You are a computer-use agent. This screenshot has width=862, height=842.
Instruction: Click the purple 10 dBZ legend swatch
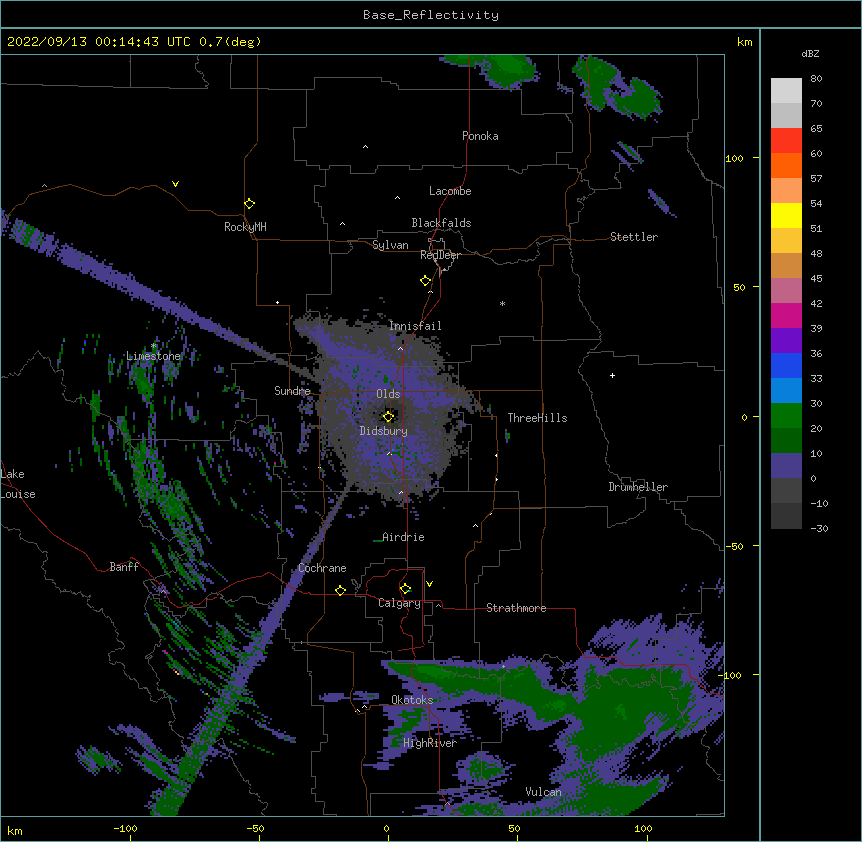click(x=786, y=466)
